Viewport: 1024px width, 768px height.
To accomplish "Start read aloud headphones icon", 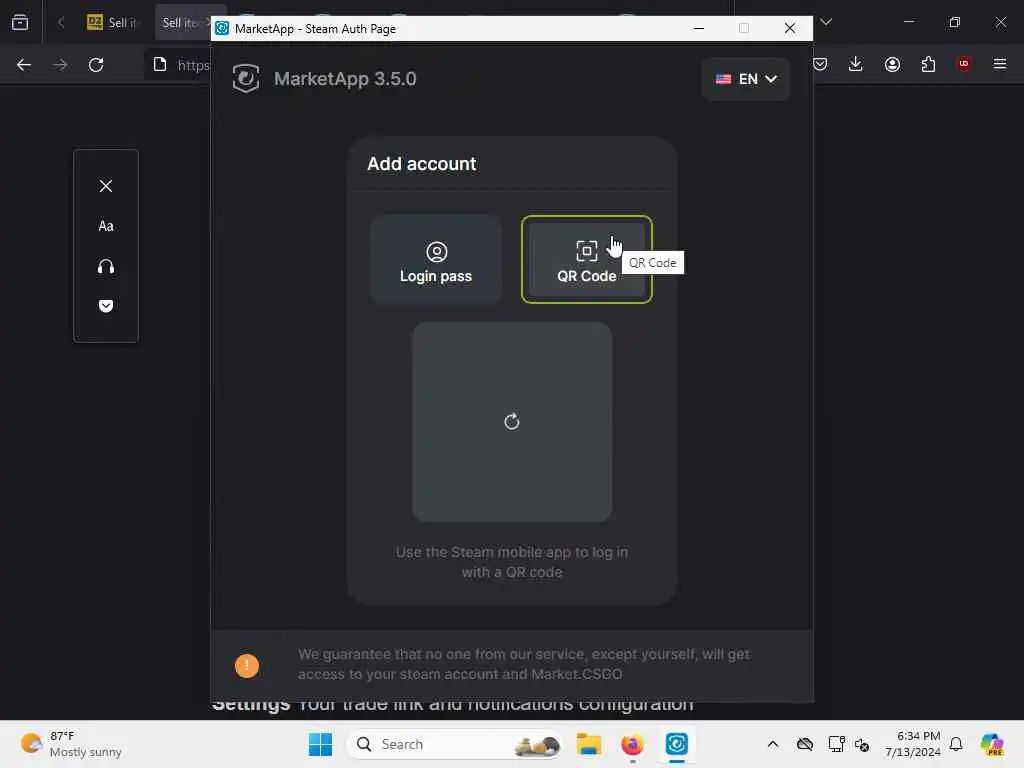I will tap(106, 266).
